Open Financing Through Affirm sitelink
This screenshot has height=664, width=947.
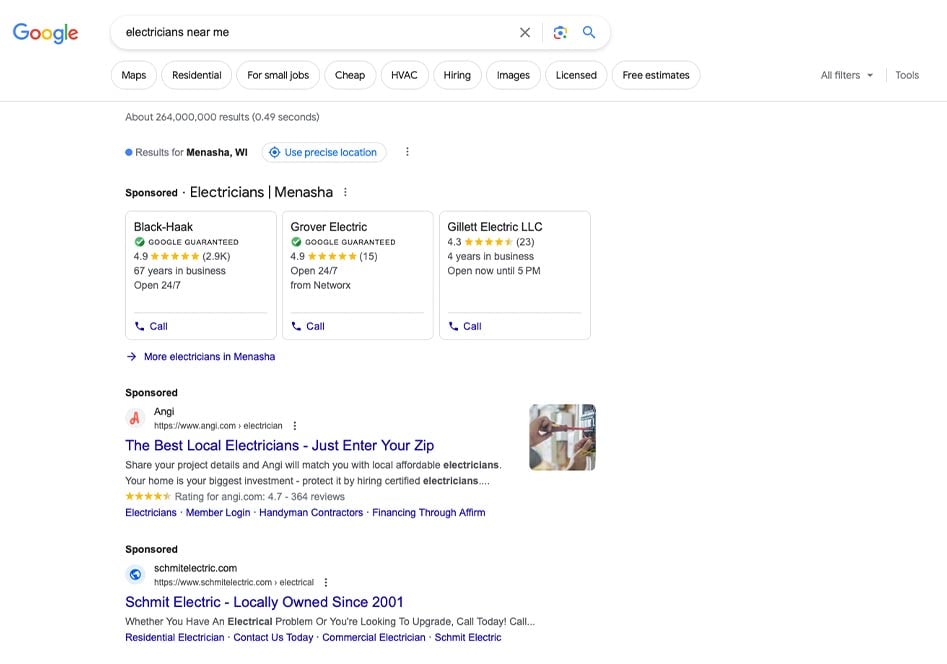[x=429, y=512]
